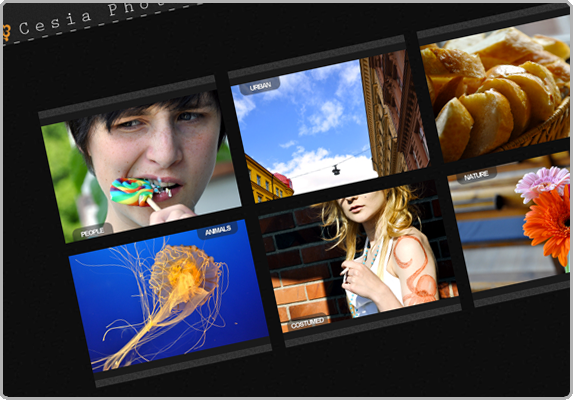
Task: View the blonde woman by brick wall photo
Action: click(358, 257)
